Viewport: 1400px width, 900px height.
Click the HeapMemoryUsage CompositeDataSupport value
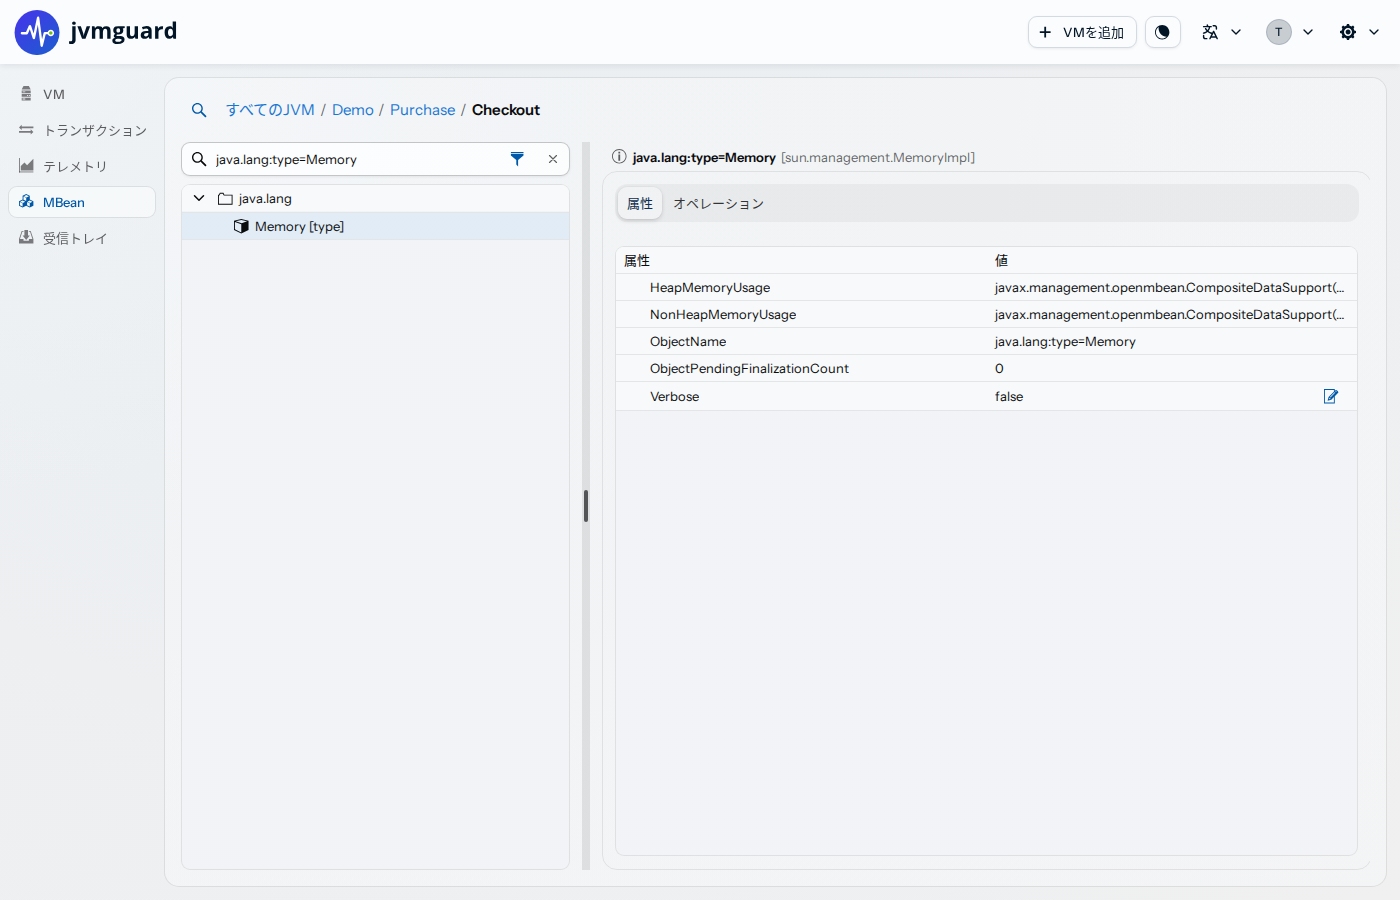point(1169,287)
